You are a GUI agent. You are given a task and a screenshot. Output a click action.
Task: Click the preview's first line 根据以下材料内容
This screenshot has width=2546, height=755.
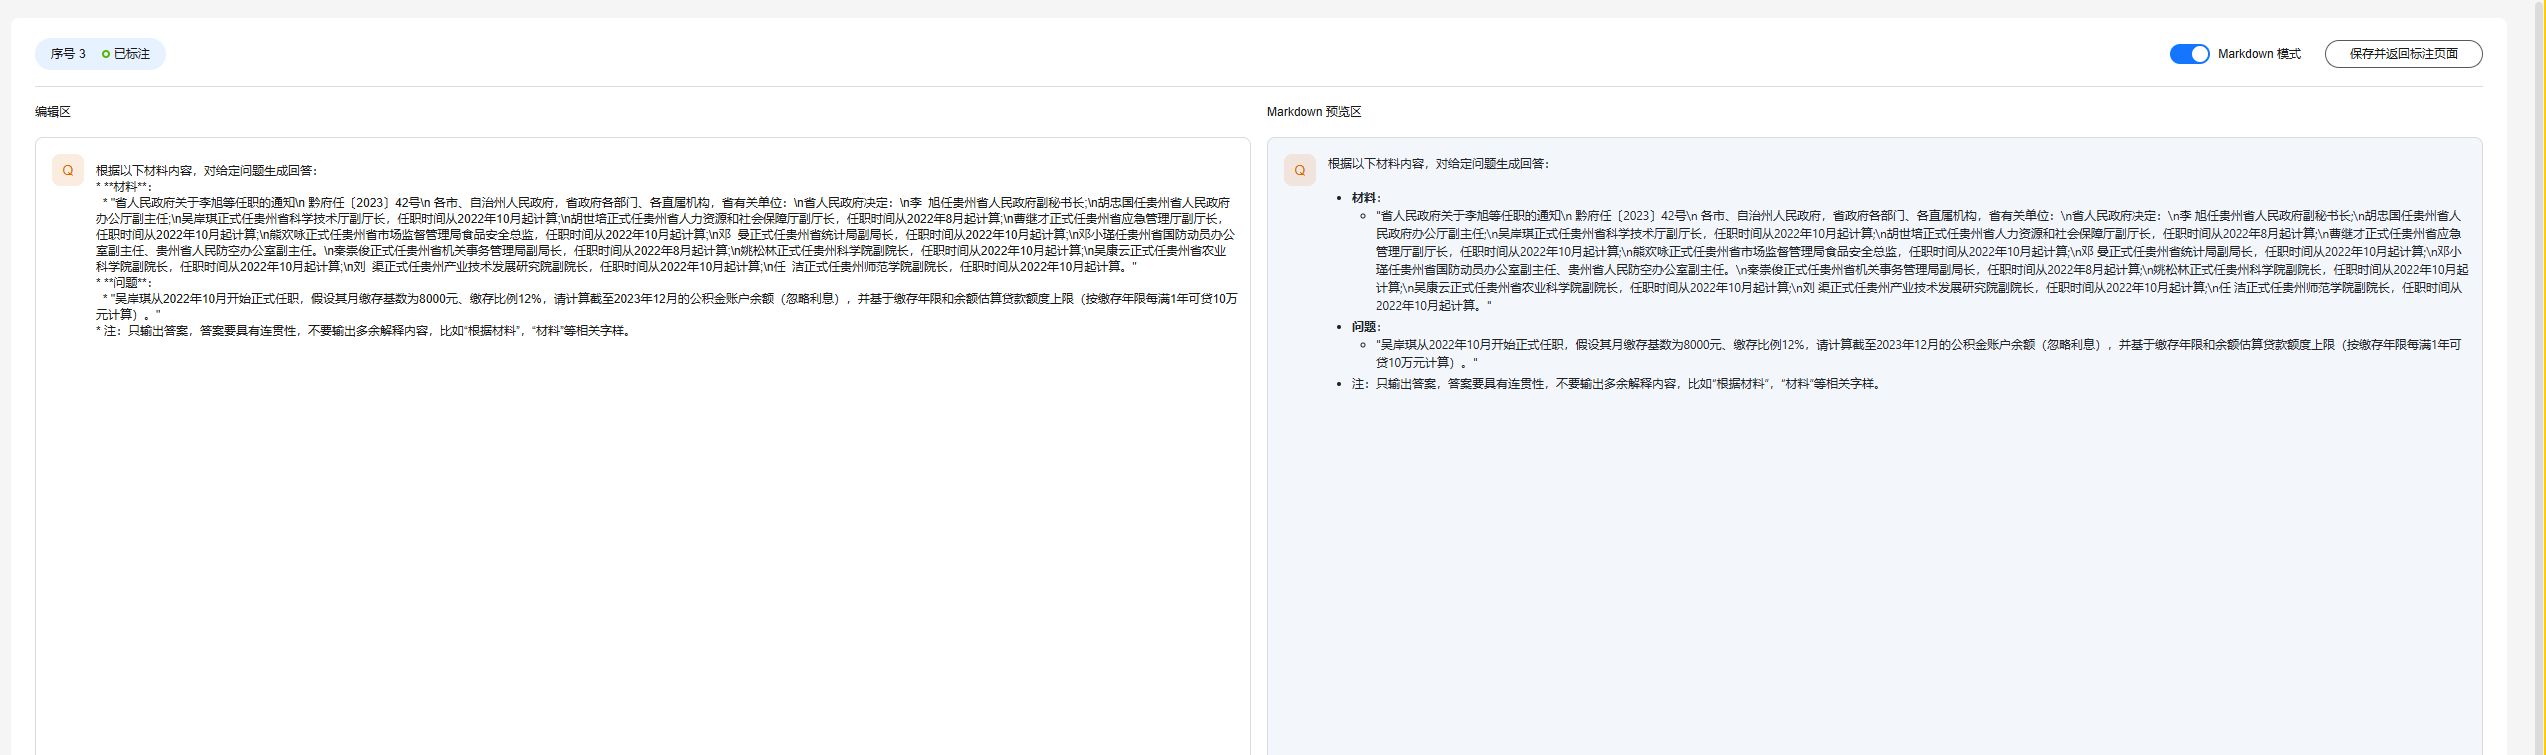click(x=1438, y=164)
